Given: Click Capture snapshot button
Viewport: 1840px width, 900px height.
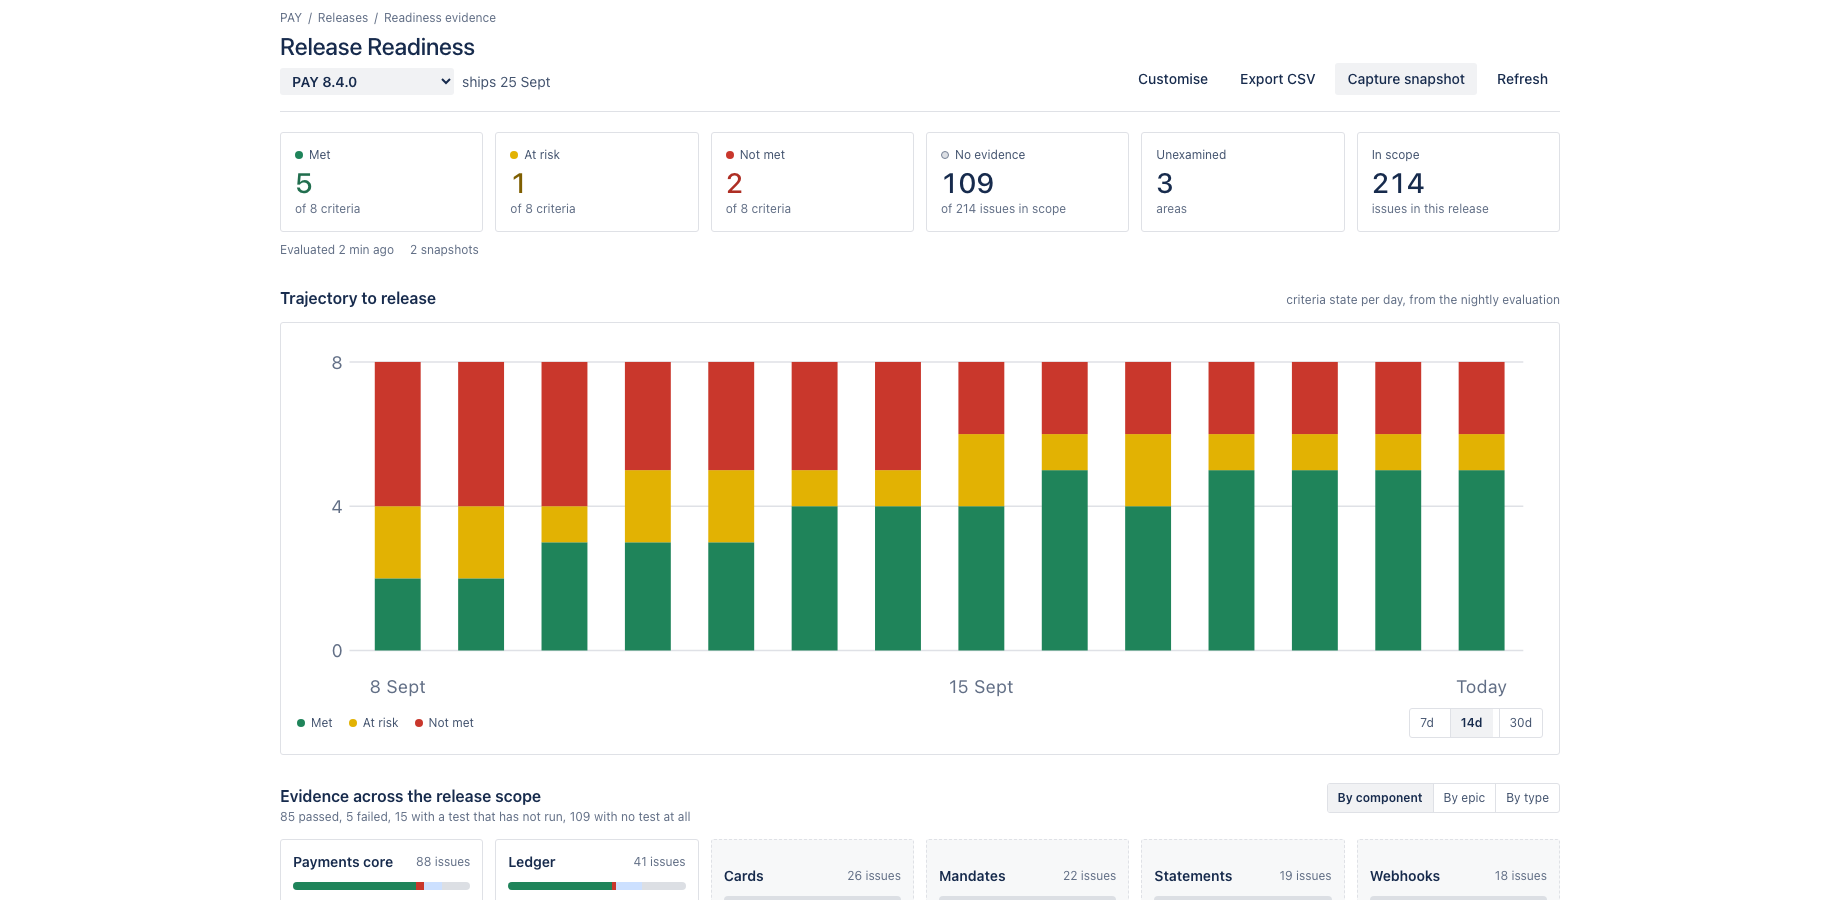Looking at the screenshot, I should [x=1406, y=79].
